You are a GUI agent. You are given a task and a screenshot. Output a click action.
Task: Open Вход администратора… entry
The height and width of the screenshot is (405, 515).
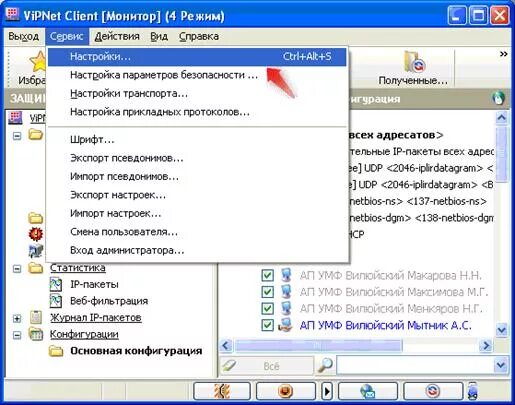pos(197,250)
